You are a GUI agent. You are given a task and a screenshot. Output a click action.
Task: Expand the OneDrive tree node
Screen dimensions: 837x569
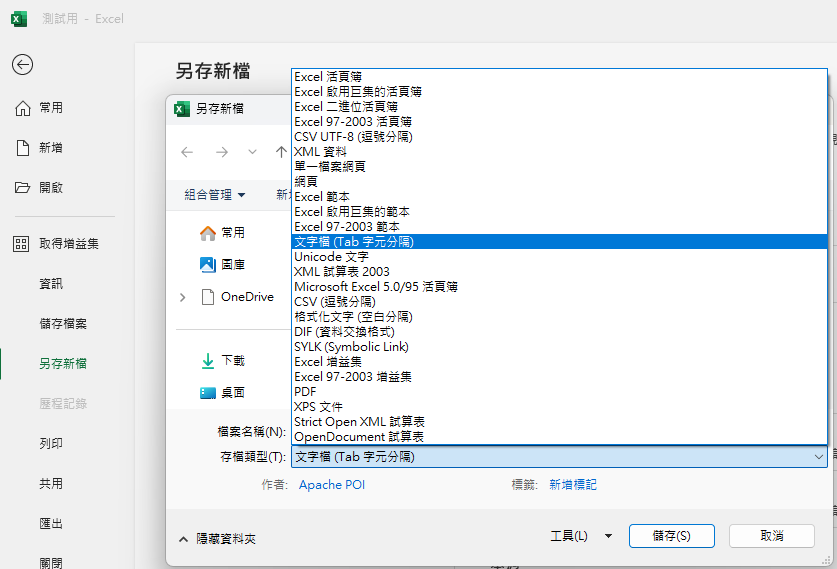183,297
